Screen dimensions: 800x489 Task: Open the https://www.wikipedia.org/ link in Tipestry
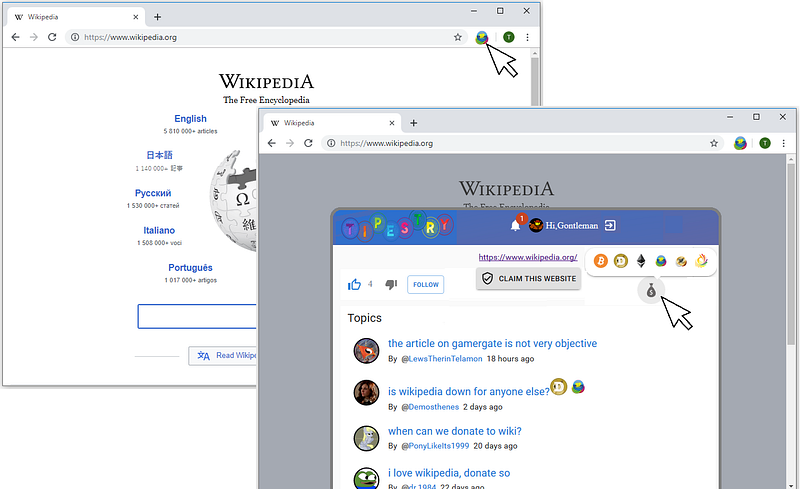click(x=528, y=257)
